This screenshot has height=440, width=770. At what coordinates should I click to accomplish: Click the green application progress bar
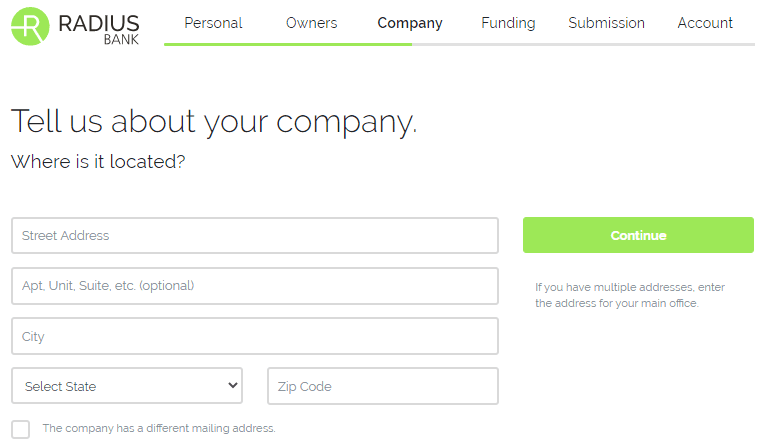point(288,44)
